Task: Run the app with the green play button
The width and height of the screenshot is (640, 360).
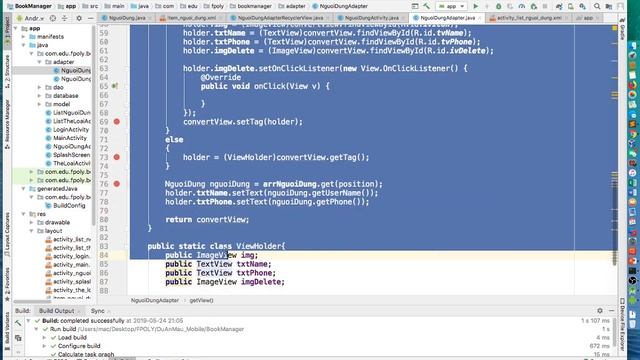Action: [476, 6]
